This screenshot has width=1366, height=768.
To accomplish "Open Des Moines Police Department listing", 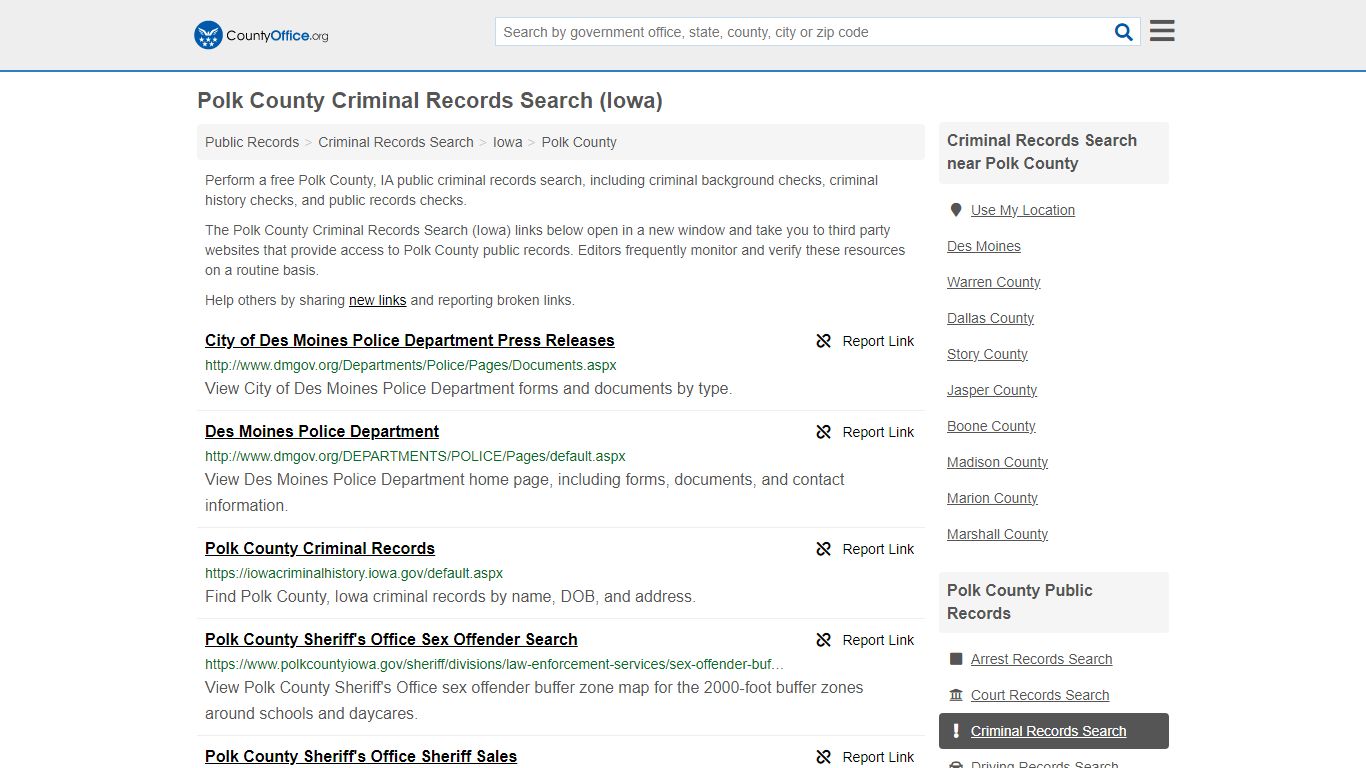I will coord(322,432).
